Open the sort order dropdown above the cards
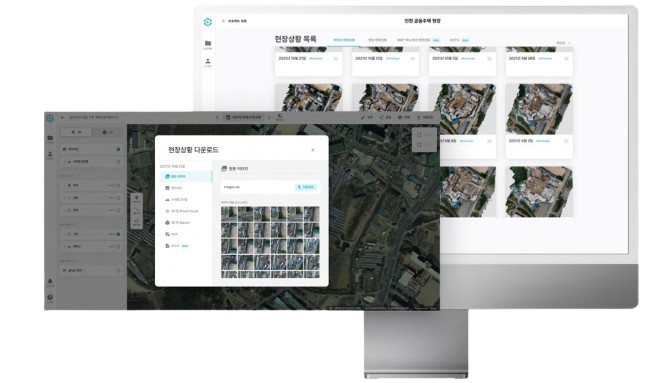 click(563, 43)
